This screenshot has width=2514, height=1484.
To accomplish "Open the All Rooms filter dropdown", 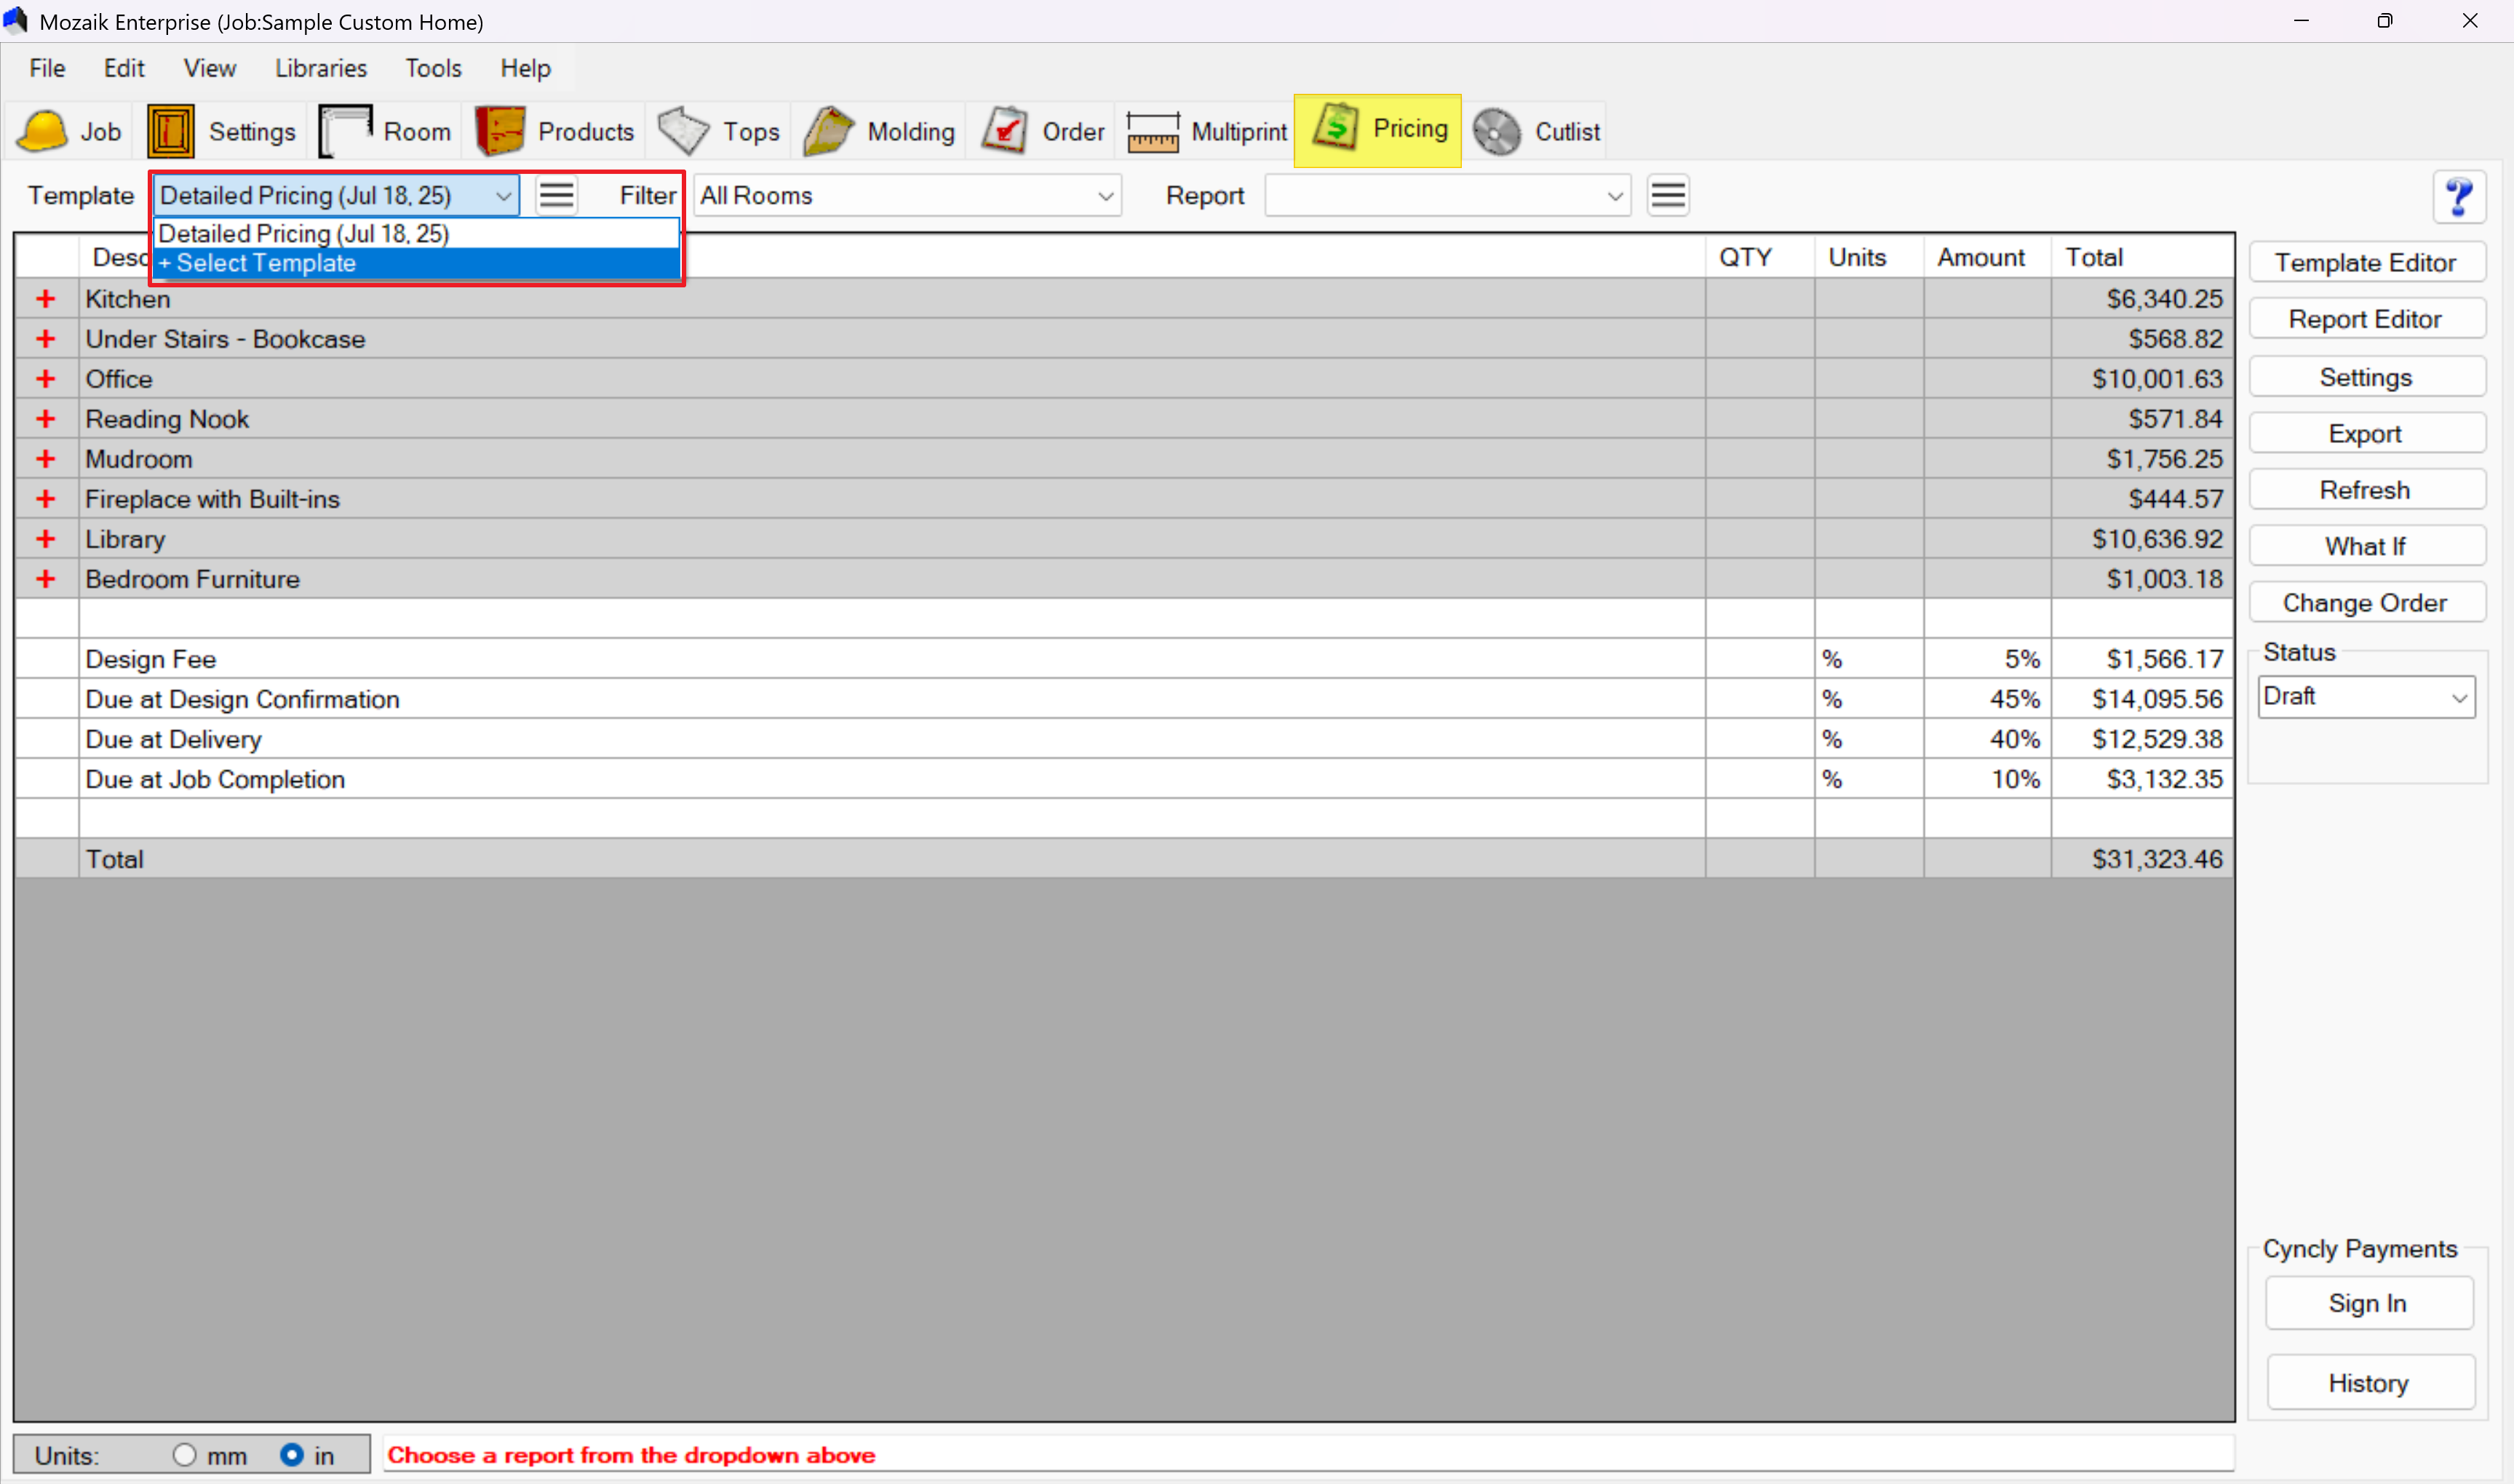I will (x=907, y=196).
